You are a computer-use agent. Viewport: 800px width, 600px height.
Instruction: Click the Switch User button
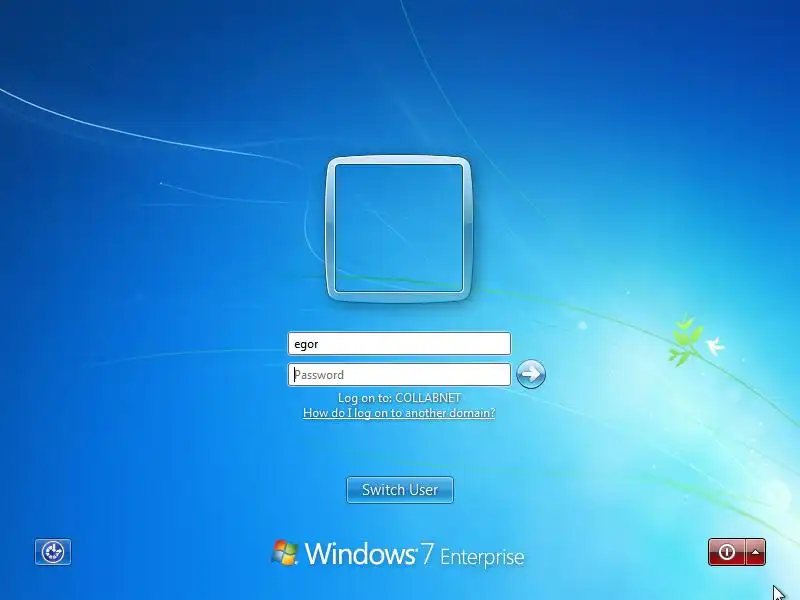tap(399, 490)
